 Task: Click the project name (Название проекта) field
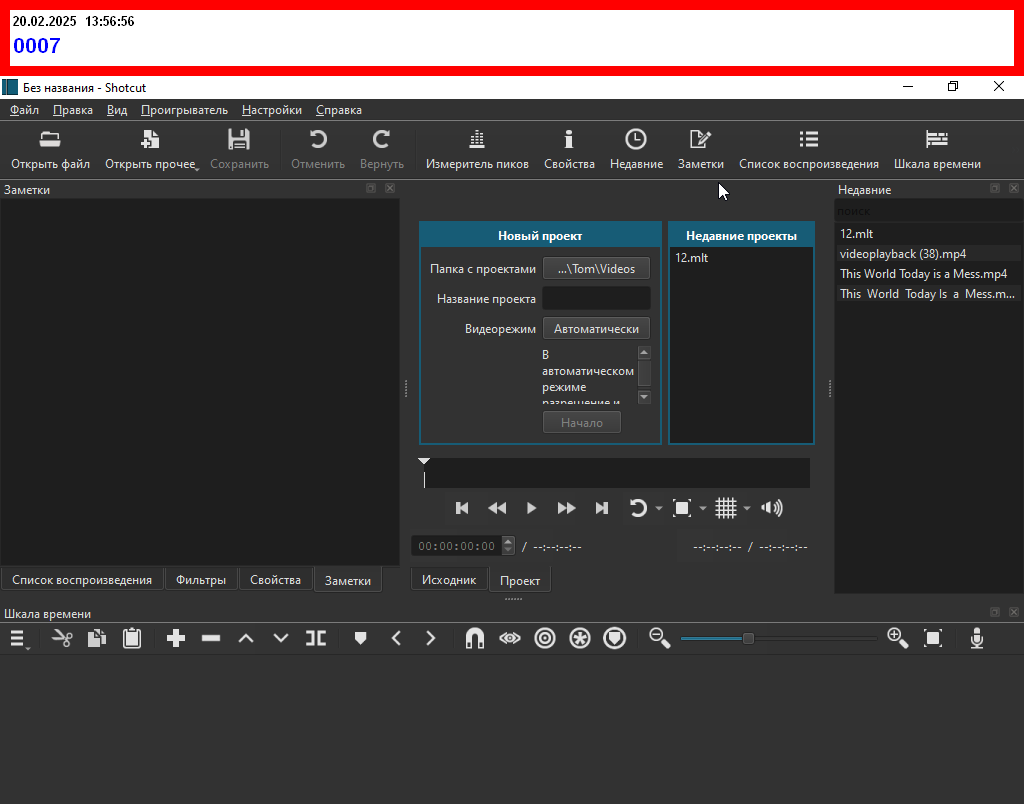coord(596,298)
